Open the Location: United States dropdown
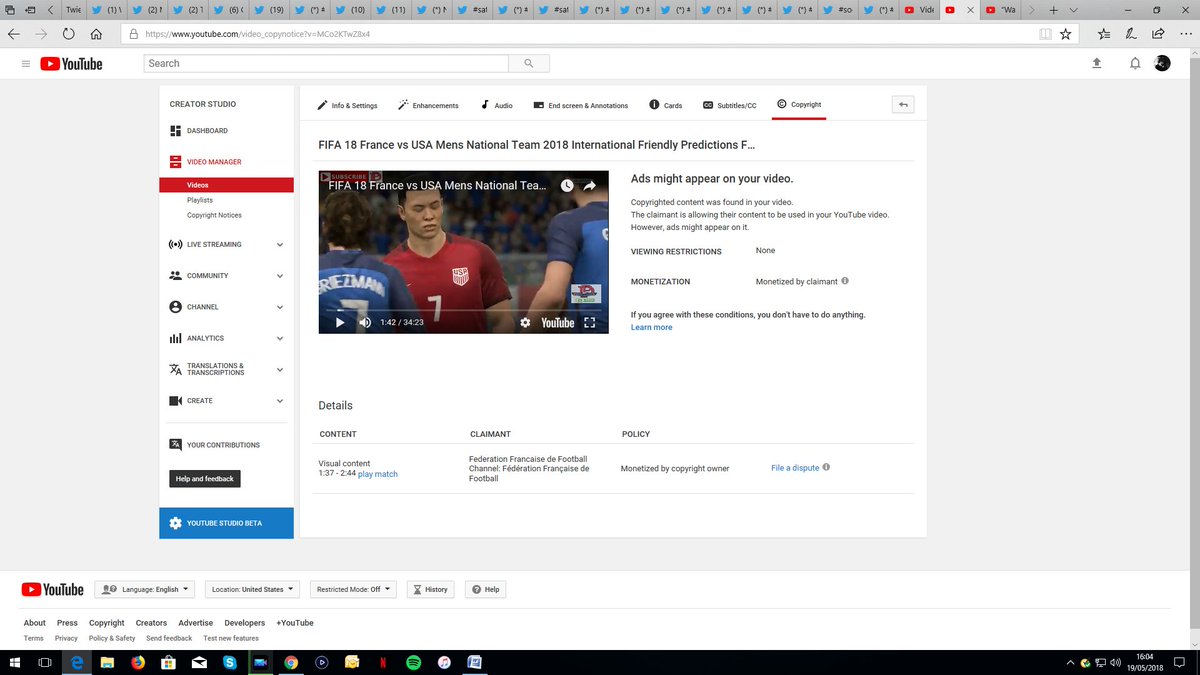1200x675 pixels. pos(252,589)
